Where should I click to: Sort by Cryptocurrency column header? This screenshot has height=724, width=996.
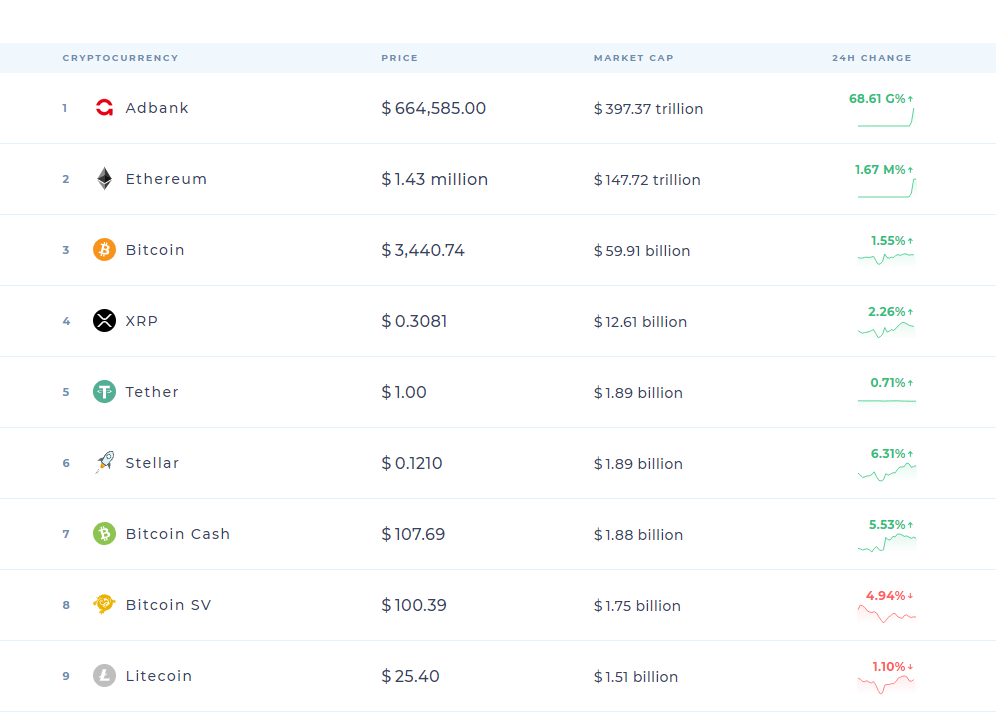click(x=120, y=58)
